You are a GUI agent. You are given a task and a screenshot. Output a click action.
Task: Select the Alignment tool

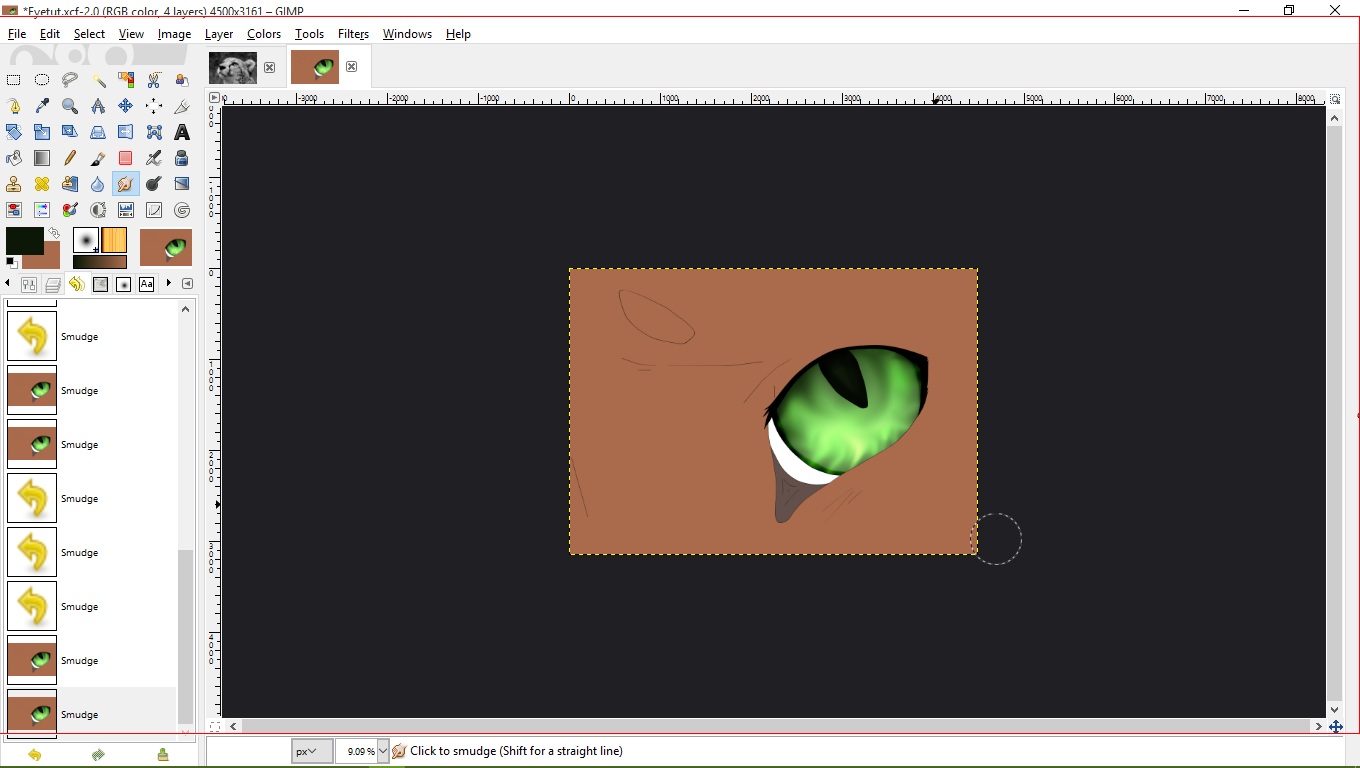154,106
